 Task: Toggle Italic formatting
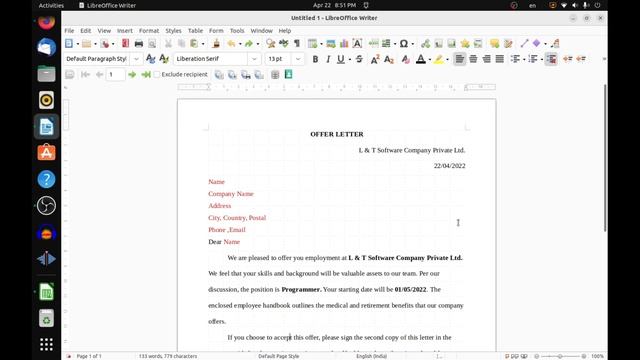(x=328, y=59)
